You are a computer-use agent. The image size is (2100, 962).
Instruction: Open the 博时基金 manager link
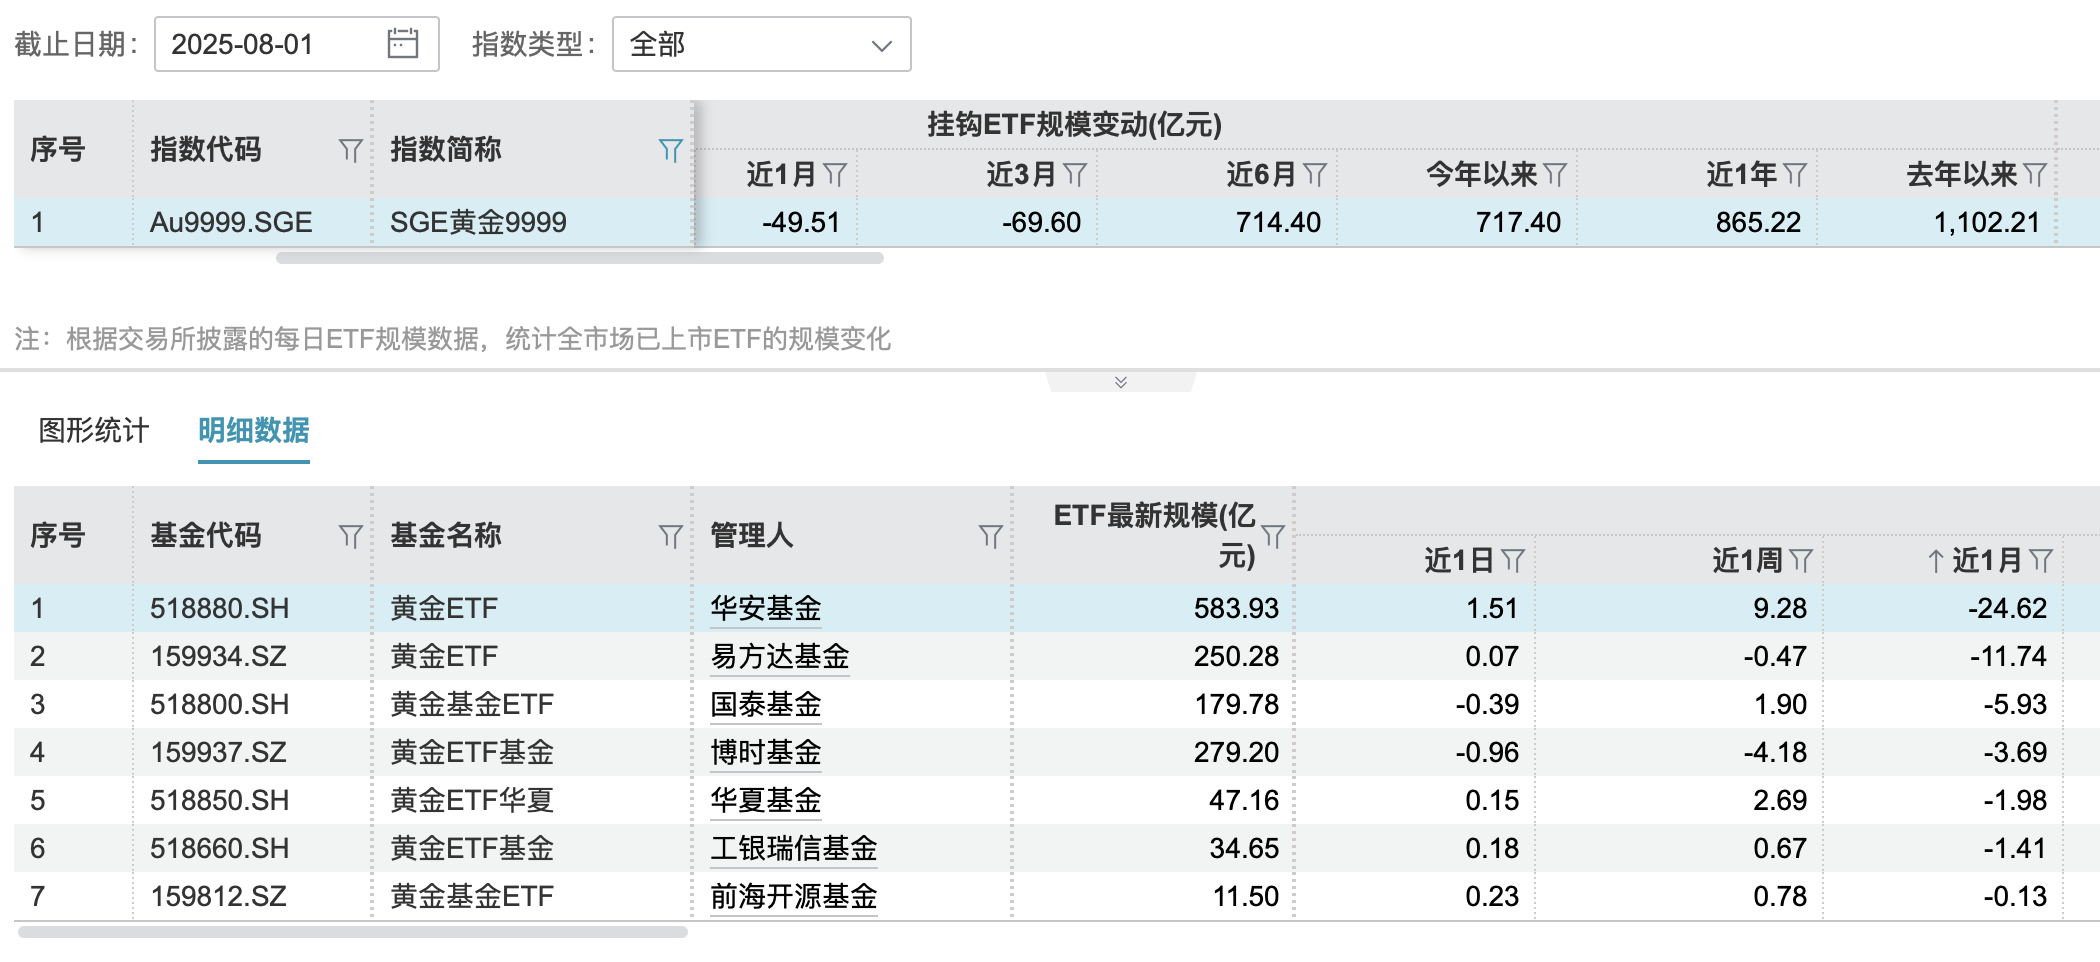766,752
